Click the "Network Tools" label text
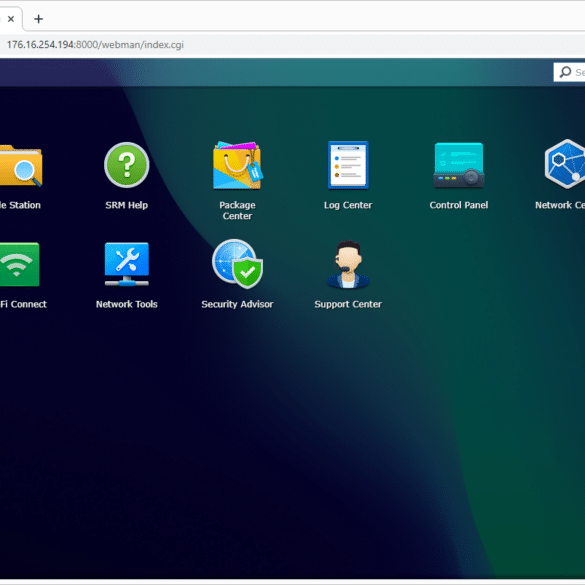Screen dimensions: 585x585 (126, 304)
